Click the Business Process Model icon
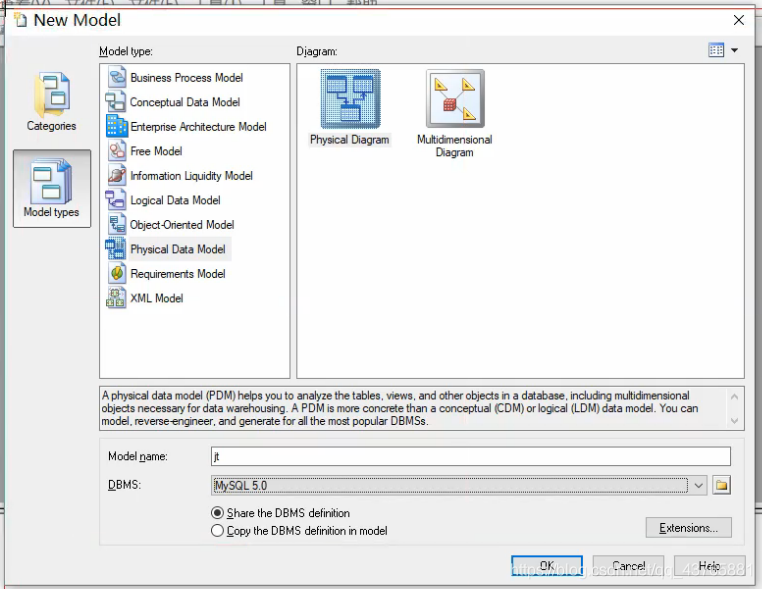The width and height of the screenshot is (762, 589). [x=117, y=78]
